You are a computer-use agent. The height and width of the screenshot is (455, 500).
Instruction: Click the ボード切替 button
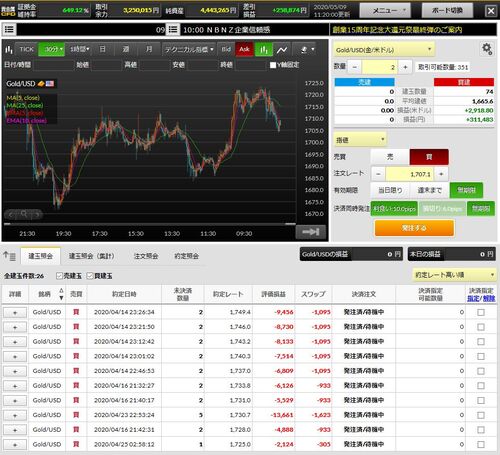[447, 11]
